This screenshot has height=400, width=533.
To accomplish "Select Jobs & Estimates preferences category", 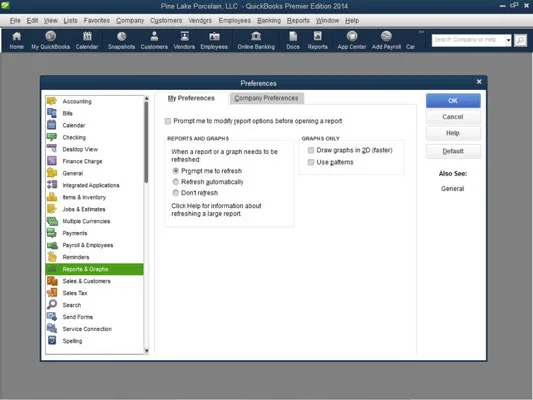I will click(94, 209).
